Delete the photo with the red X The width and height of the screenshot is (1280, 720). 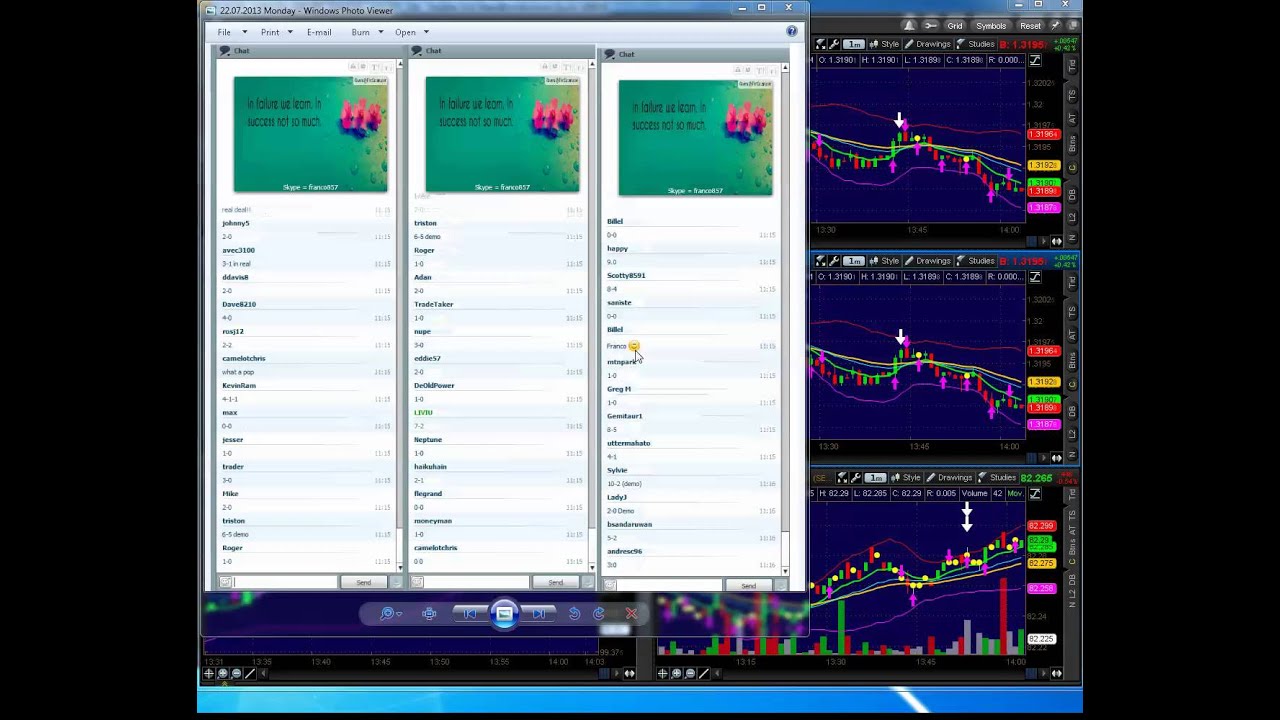point(631,614)
